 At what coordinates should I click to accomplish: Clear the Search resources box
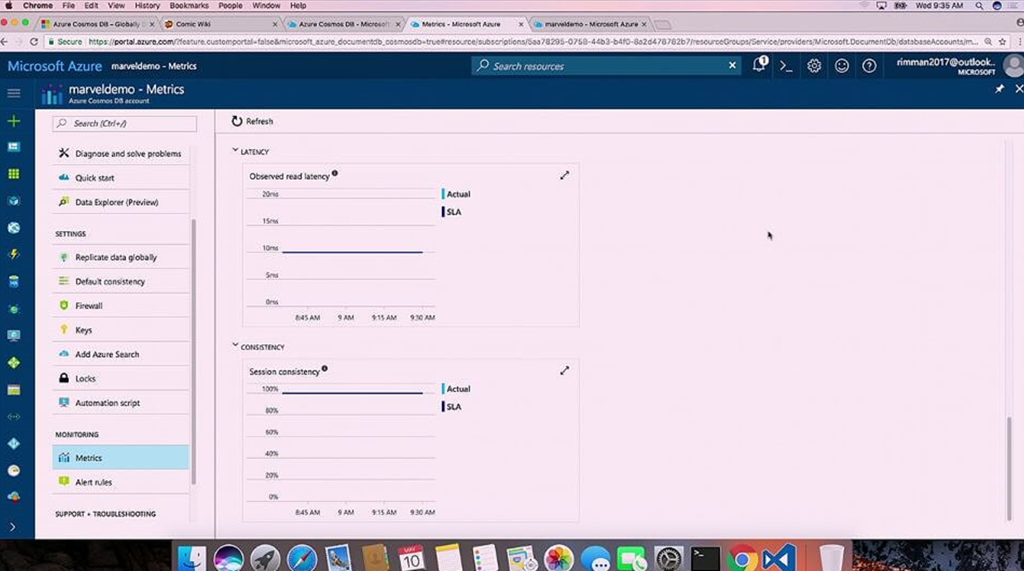tap(732, 65)
